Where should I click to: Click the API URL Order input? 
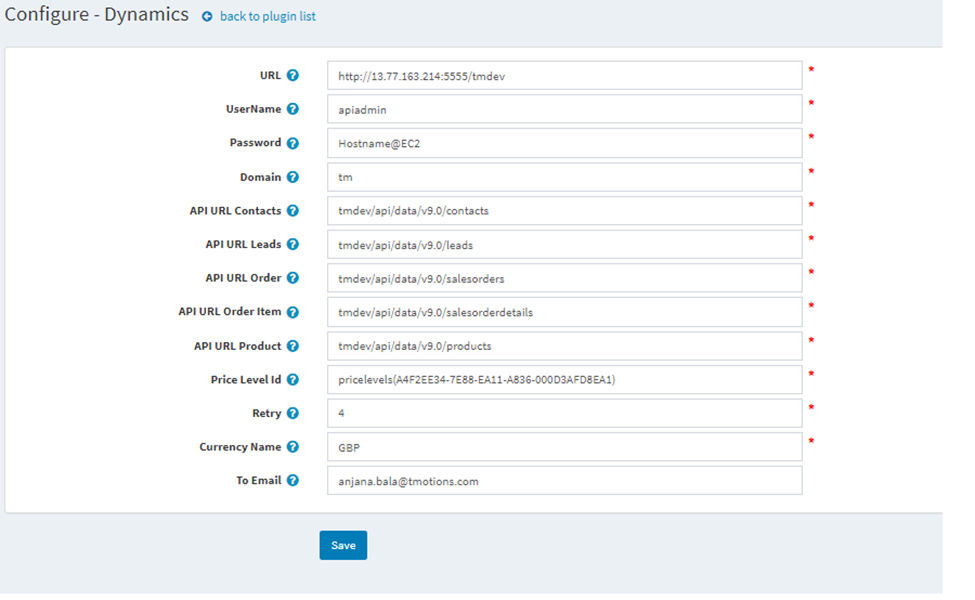(x=565, y=278)
